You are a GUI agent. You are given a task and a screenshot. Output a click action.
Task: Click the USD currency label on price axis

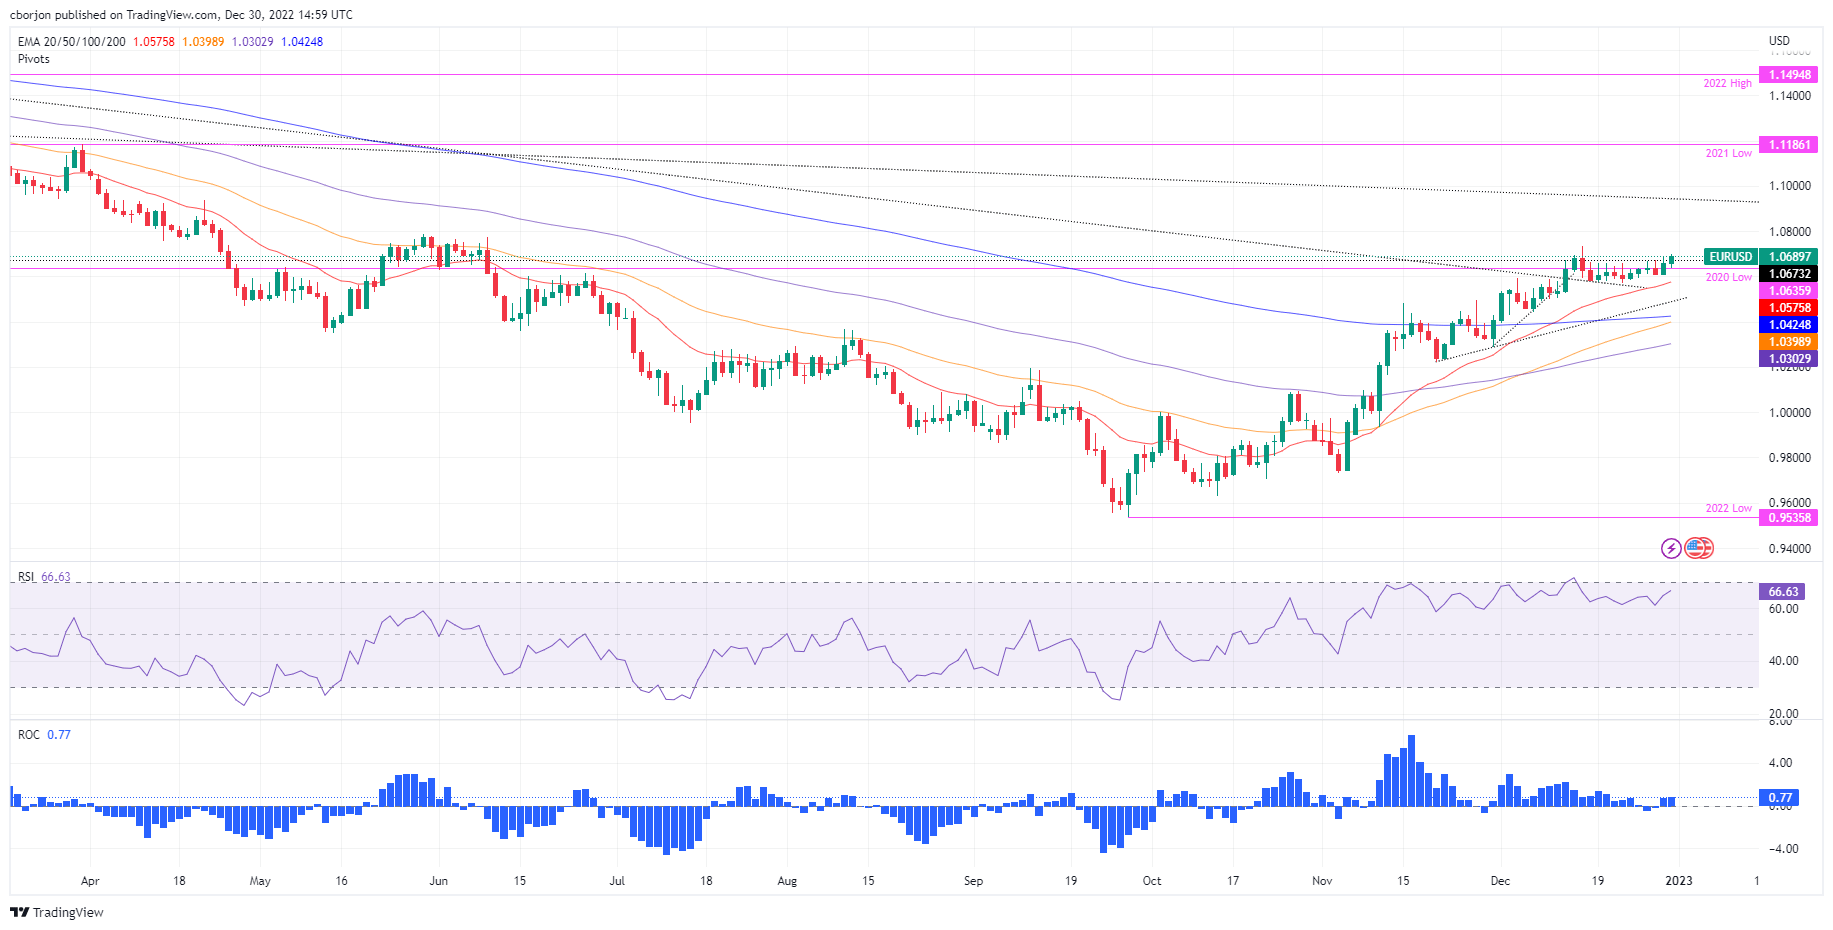pos(1779,41)
